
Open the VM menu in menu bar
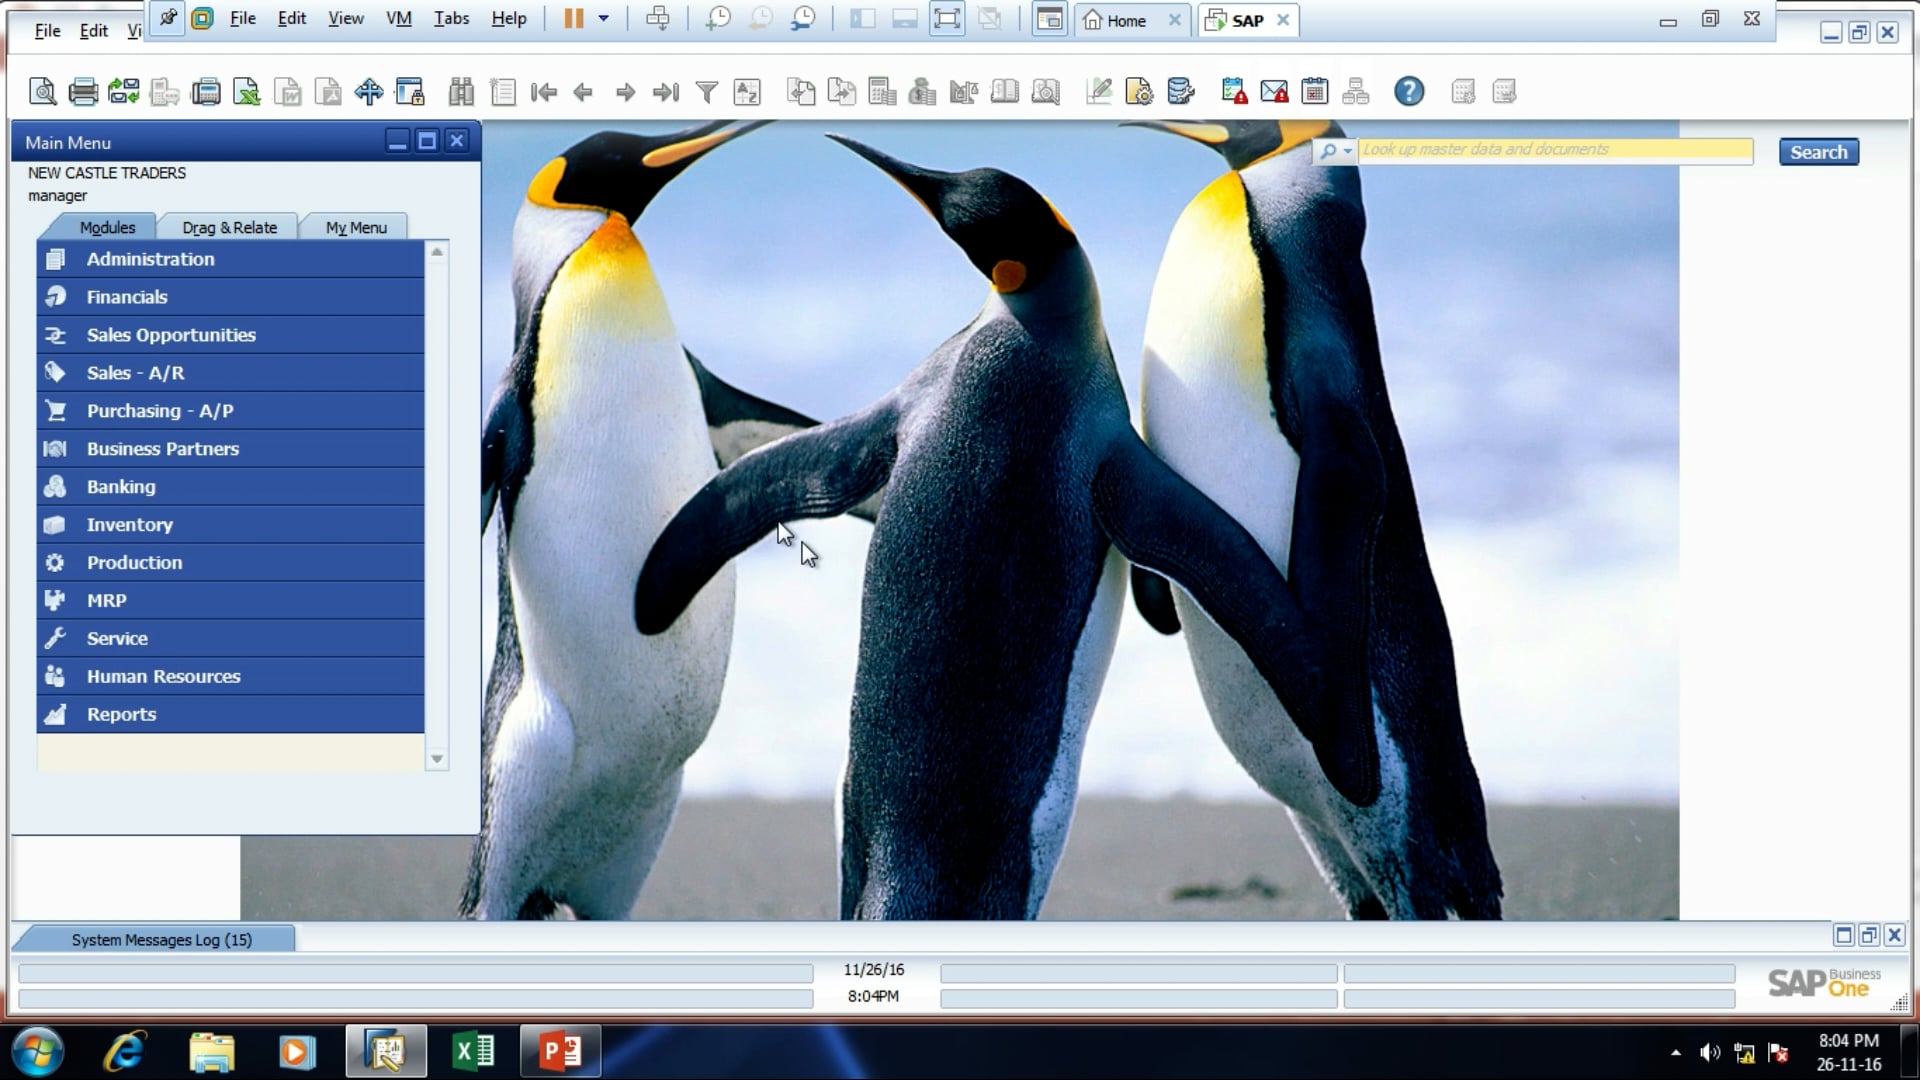pos(399,19)
